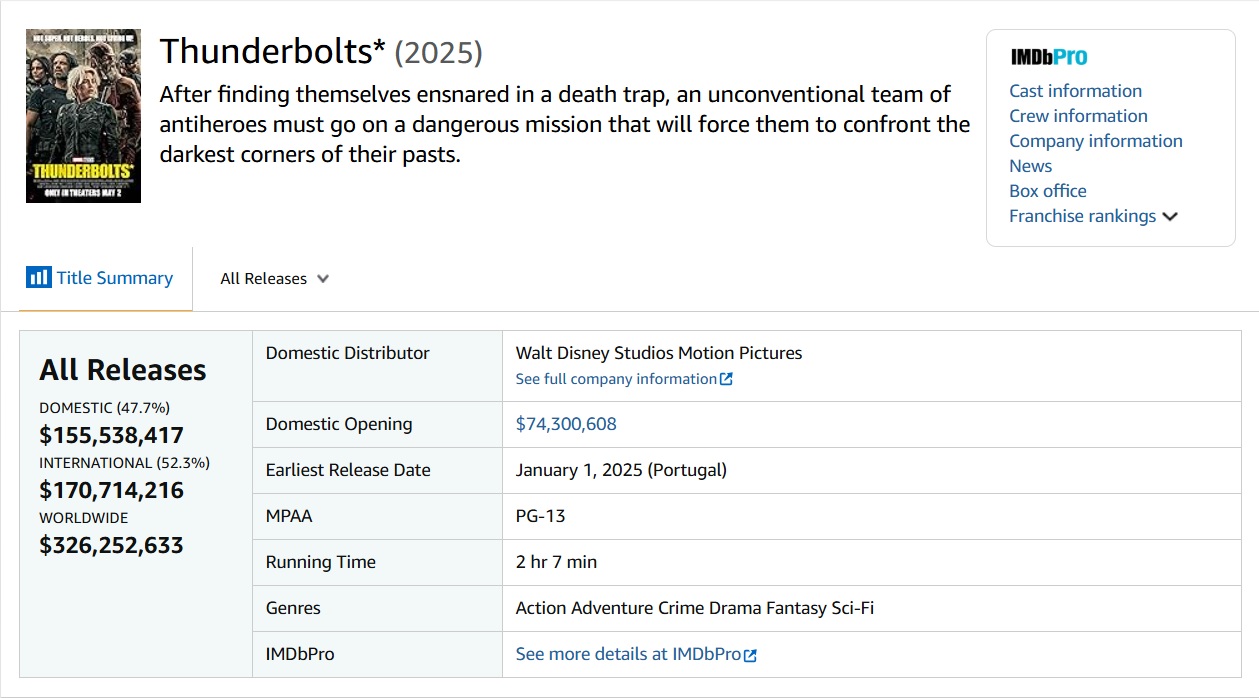The height and width of the screenshot is (698, 1259).
Task: Click the movie plot summary text
Action: tap(565, 125)
